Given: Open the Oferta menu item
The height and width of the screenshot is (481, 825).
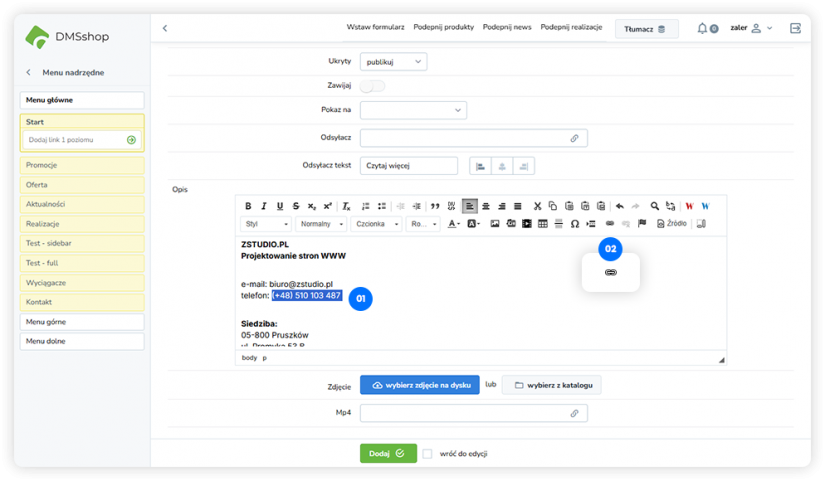Looking at the screenshot, I should point(82,185).
